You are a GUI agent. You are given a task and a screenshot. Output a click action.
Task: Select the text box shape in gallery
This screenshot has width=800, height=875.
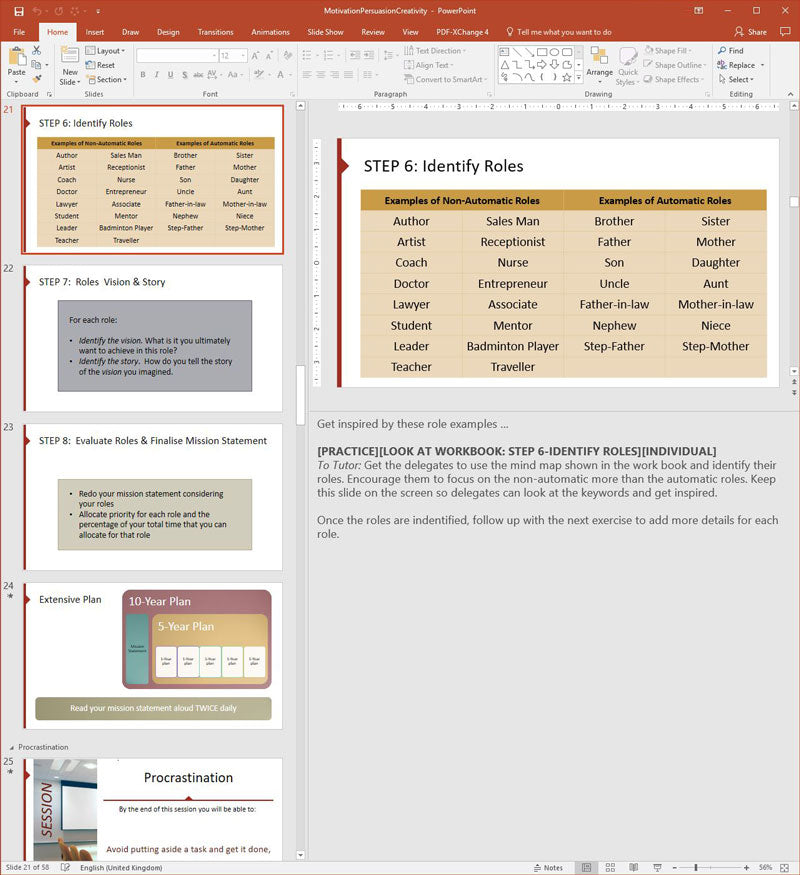point(504,52)
